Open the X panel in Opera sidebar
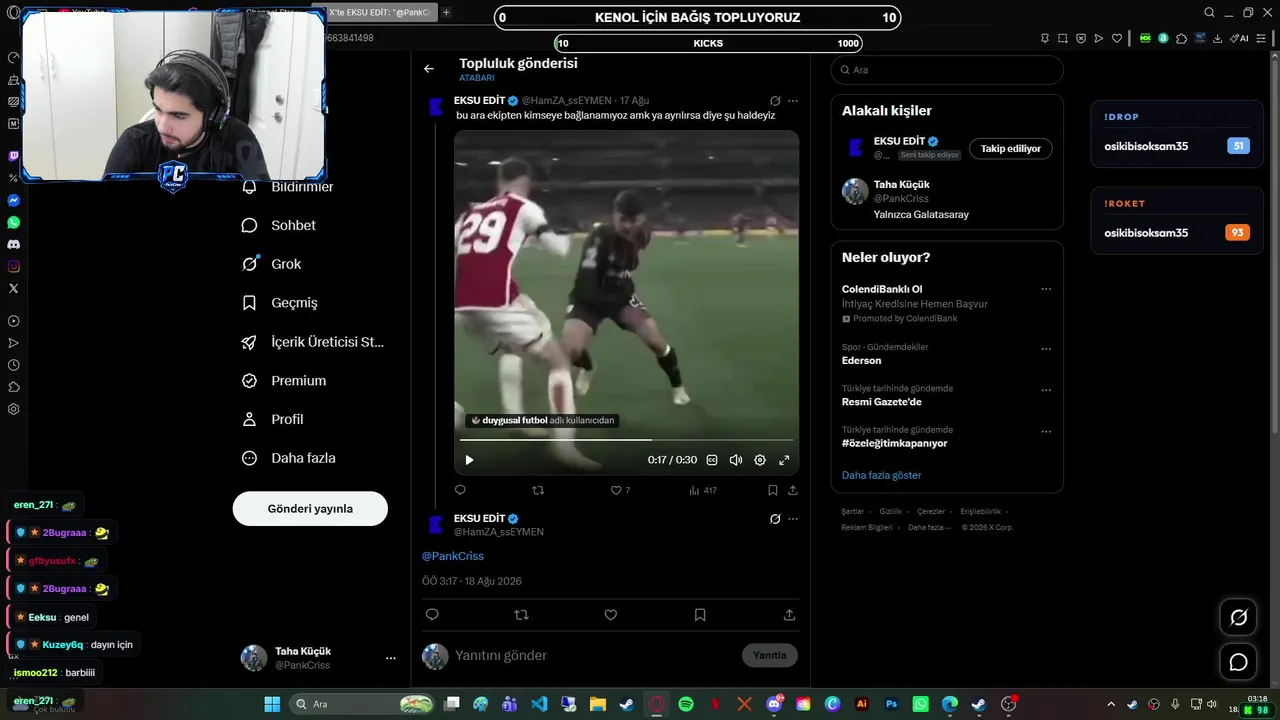1280x720 pixels. tap(14, 288)
